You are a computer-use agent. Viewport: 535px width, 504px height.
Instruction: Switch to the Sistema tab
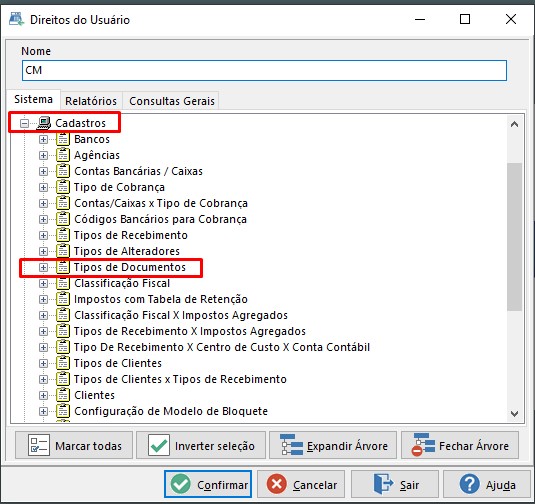[x=33, y=99]
